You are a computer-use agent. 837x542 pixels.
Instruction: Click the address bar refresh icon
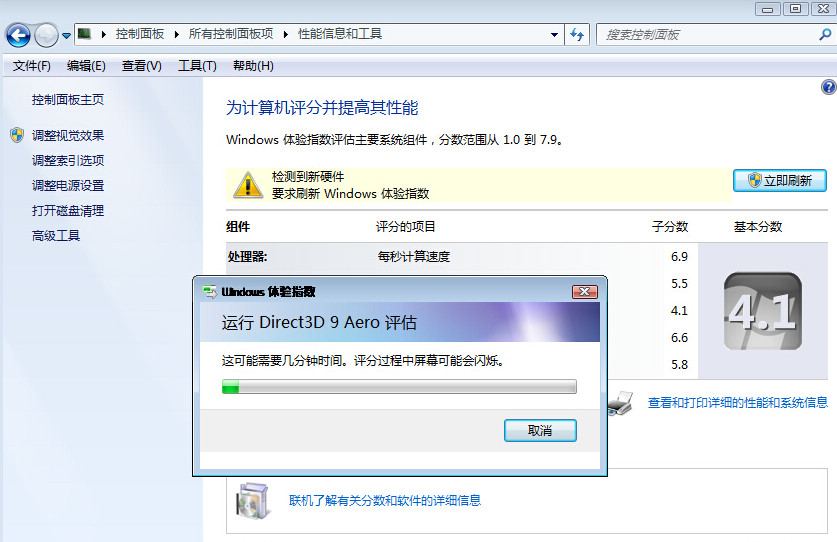577,34
